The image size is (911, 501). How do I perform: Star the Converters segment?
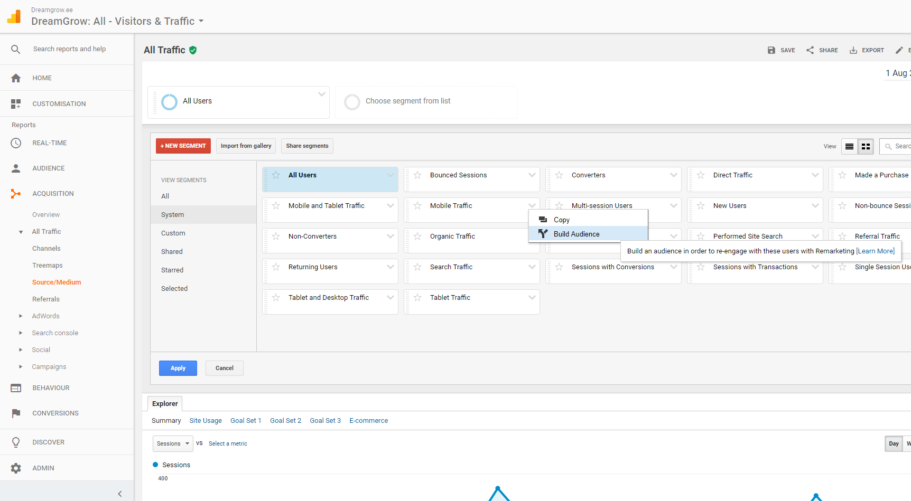[559, 175]
